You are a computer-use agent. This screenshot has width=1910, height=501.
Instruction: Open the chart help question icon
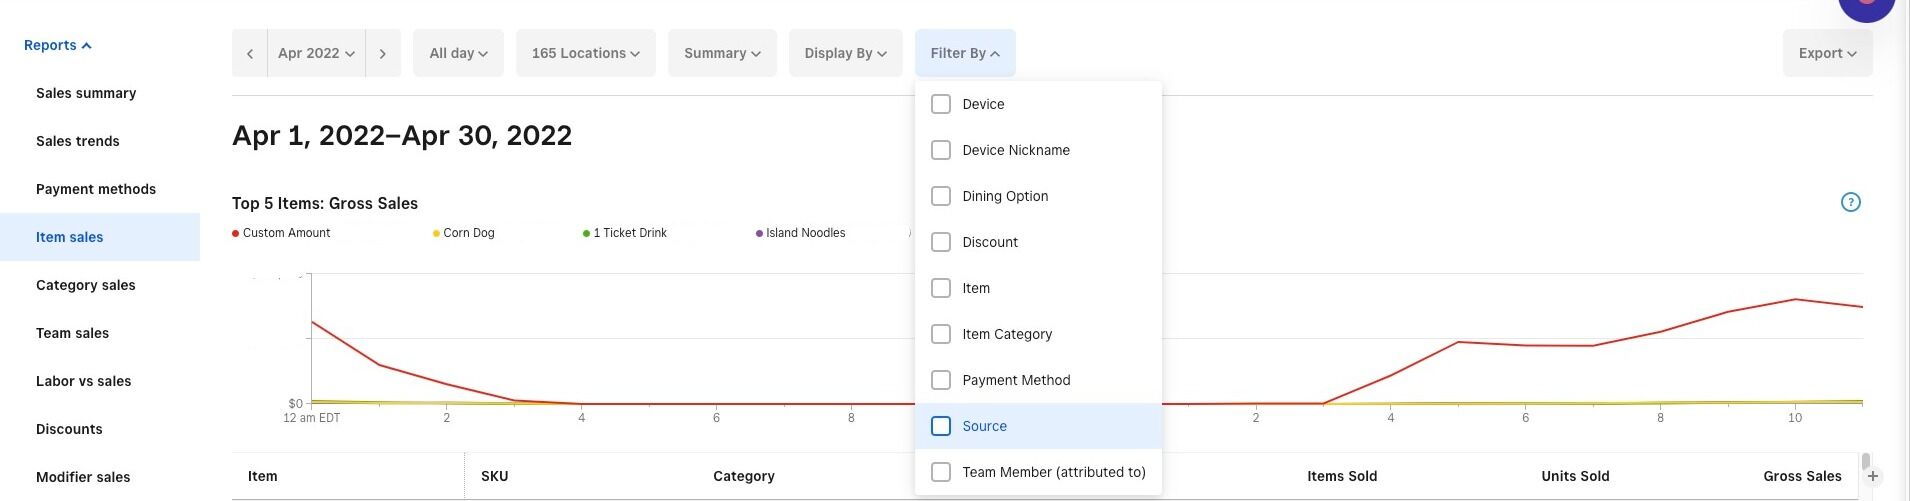(1850, 202)
